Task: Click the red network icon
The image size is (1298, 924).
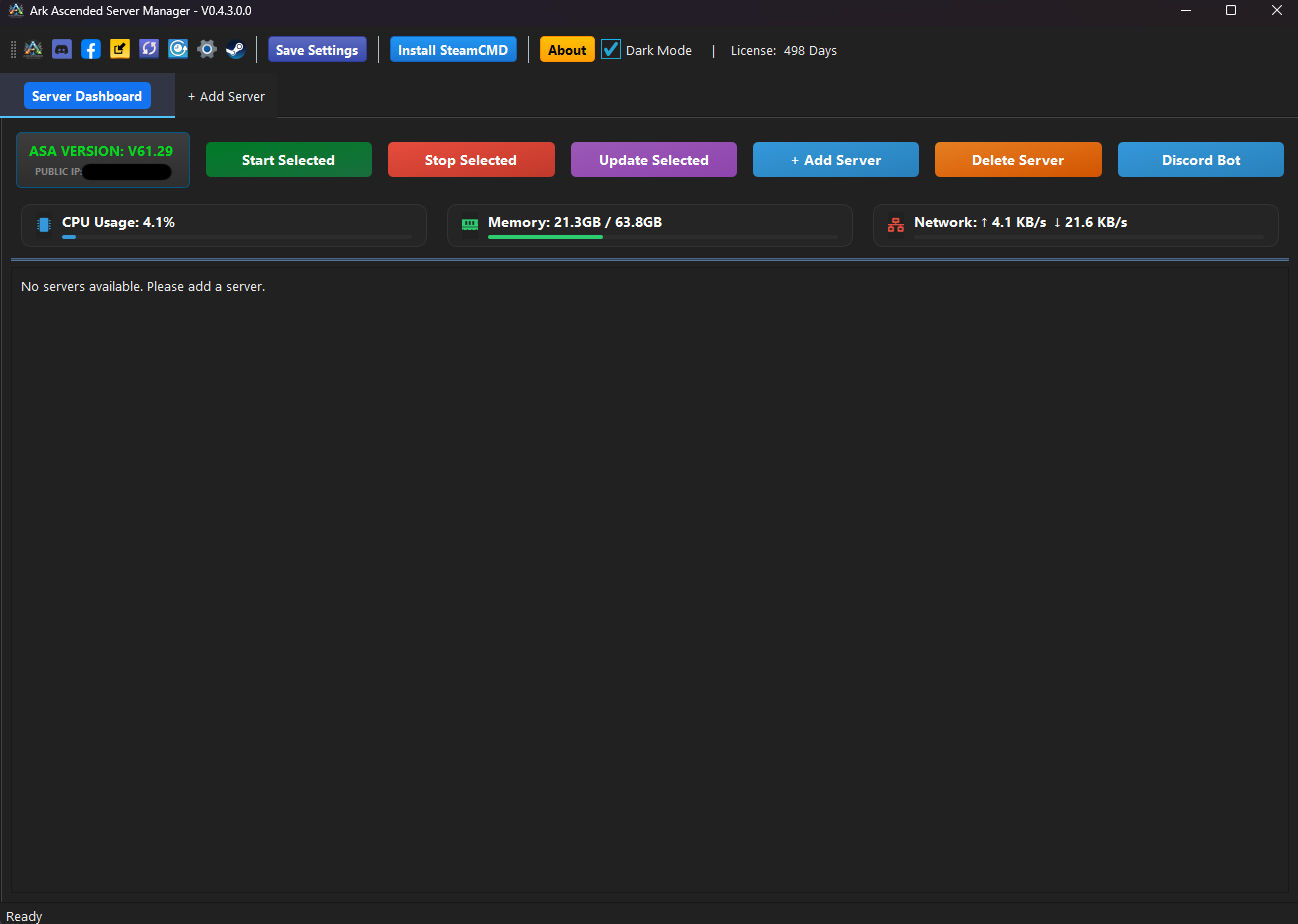Action: (896, 225)
